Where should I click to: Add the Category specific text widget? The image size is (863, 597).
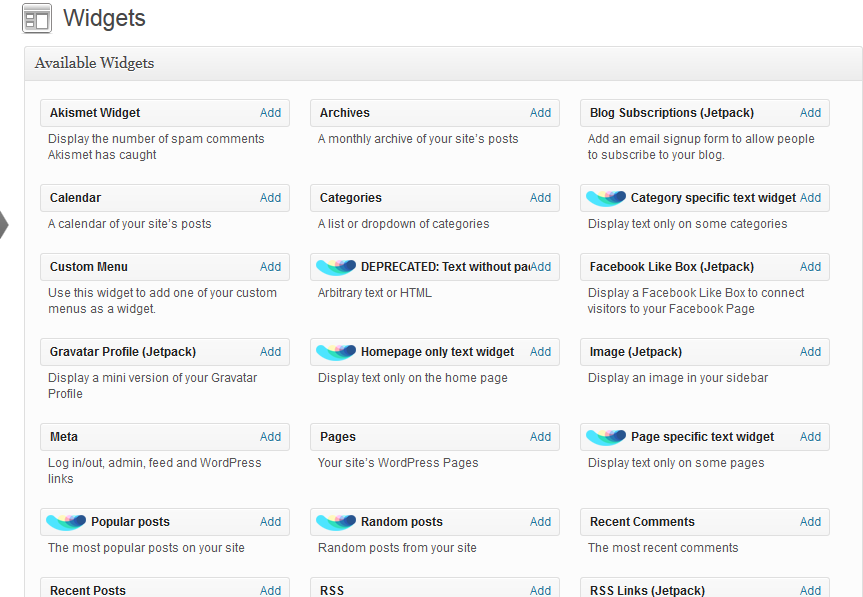tap(810, 198)
